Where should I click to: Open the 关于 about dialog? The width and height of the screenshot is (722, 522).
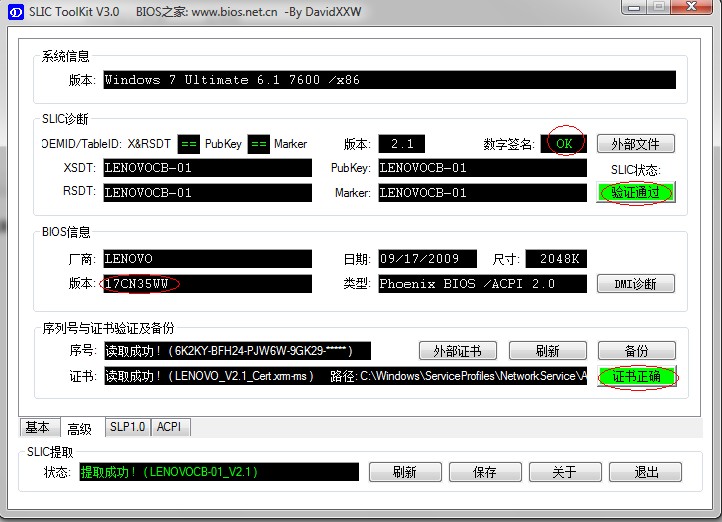(x=565, y=472)
